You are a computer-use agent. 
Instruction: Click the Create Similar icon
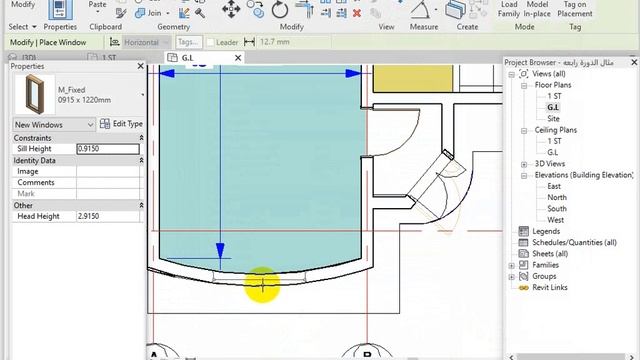coord(456,9)
